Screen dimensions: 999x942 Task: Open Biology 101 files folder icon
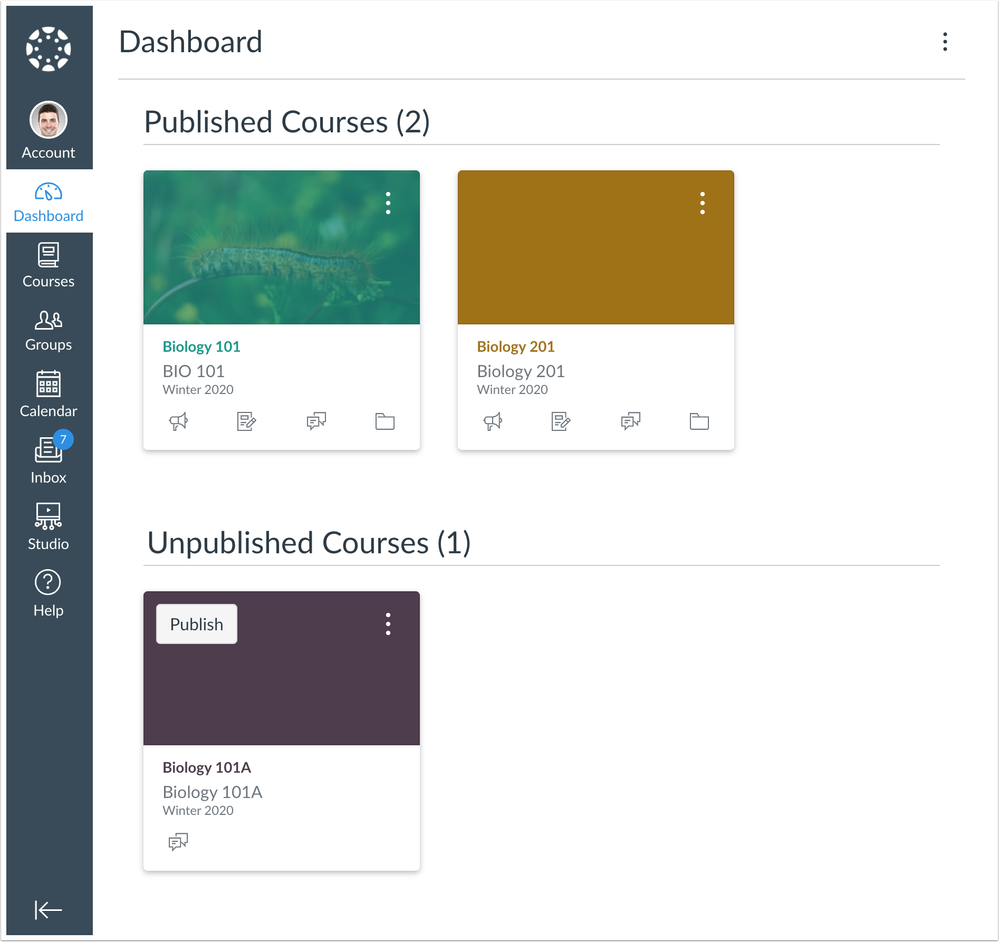coord(385,421)
